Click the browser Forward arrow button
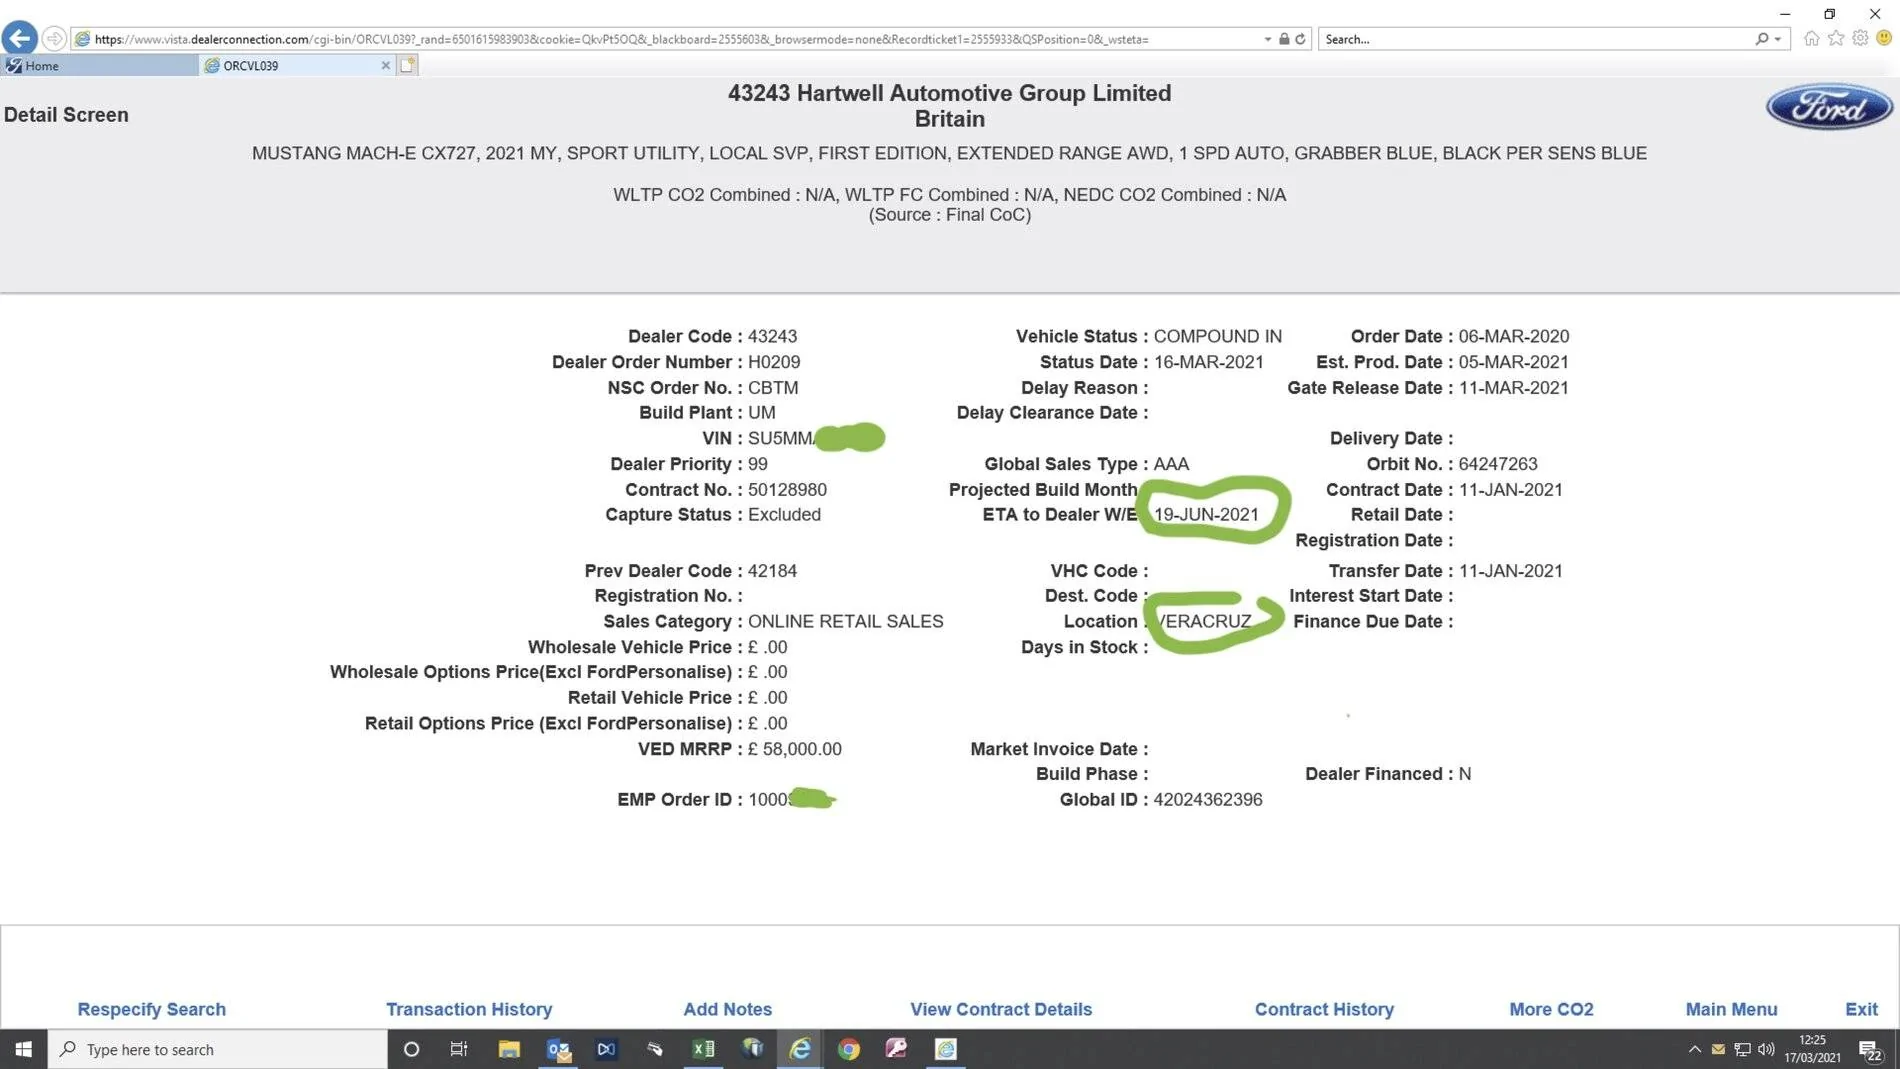Image resolution: width=1900 pixels, height=1069 pixels. (x=55, y=39)
